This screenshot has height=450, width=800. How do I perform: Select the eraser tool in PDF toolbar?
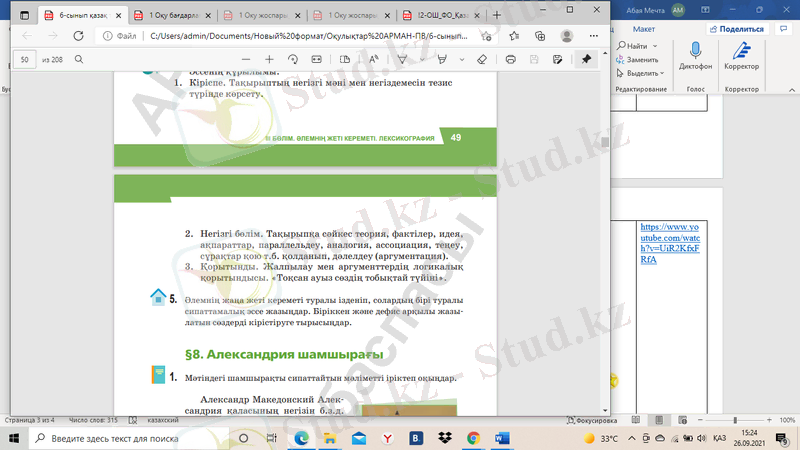pos(481,60)
